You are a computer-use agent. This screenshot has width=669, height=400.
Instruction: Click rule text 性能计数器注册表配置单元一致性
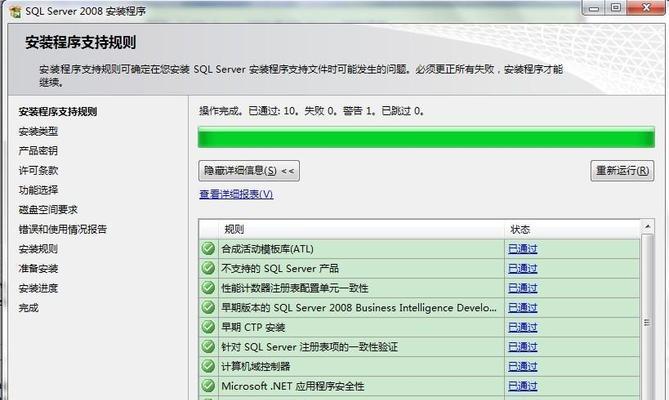point(294,288)
